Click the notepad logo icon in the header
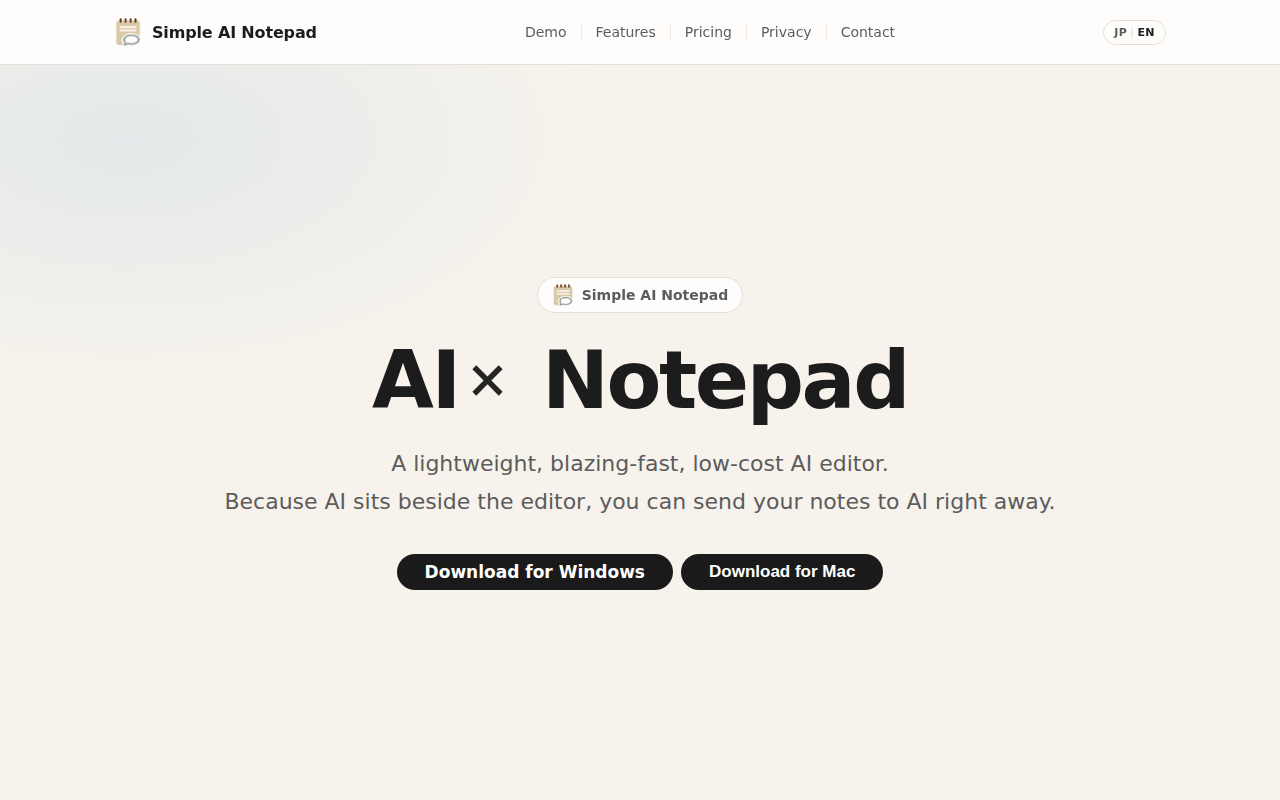Screen dimensions: 1280x800 click(128, 32)
